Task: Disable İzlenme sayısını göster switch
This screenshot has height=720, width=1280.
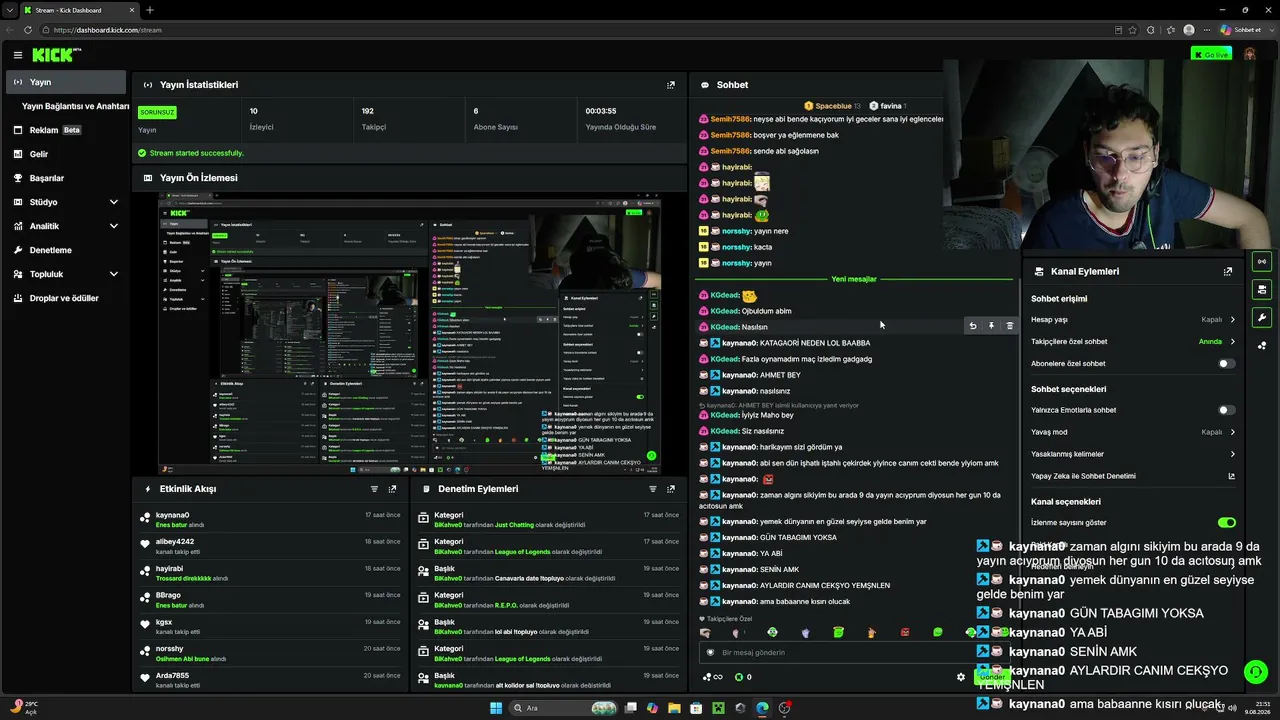Action: [1227, 522]
